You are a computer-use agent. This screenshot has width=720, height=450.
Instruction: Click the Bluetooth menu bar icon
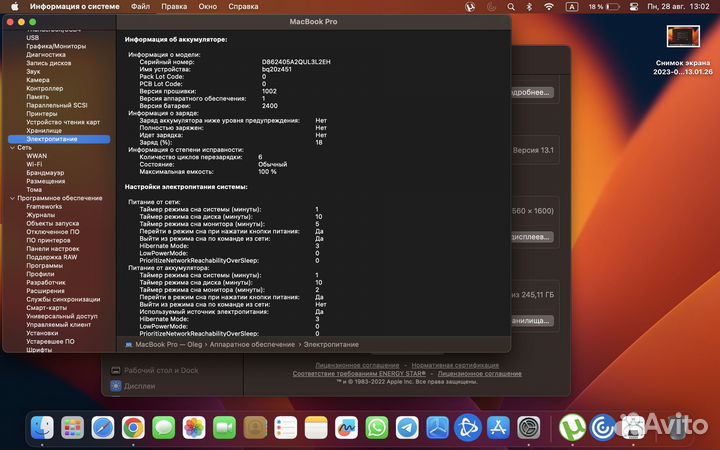click(x=529, y=7)
